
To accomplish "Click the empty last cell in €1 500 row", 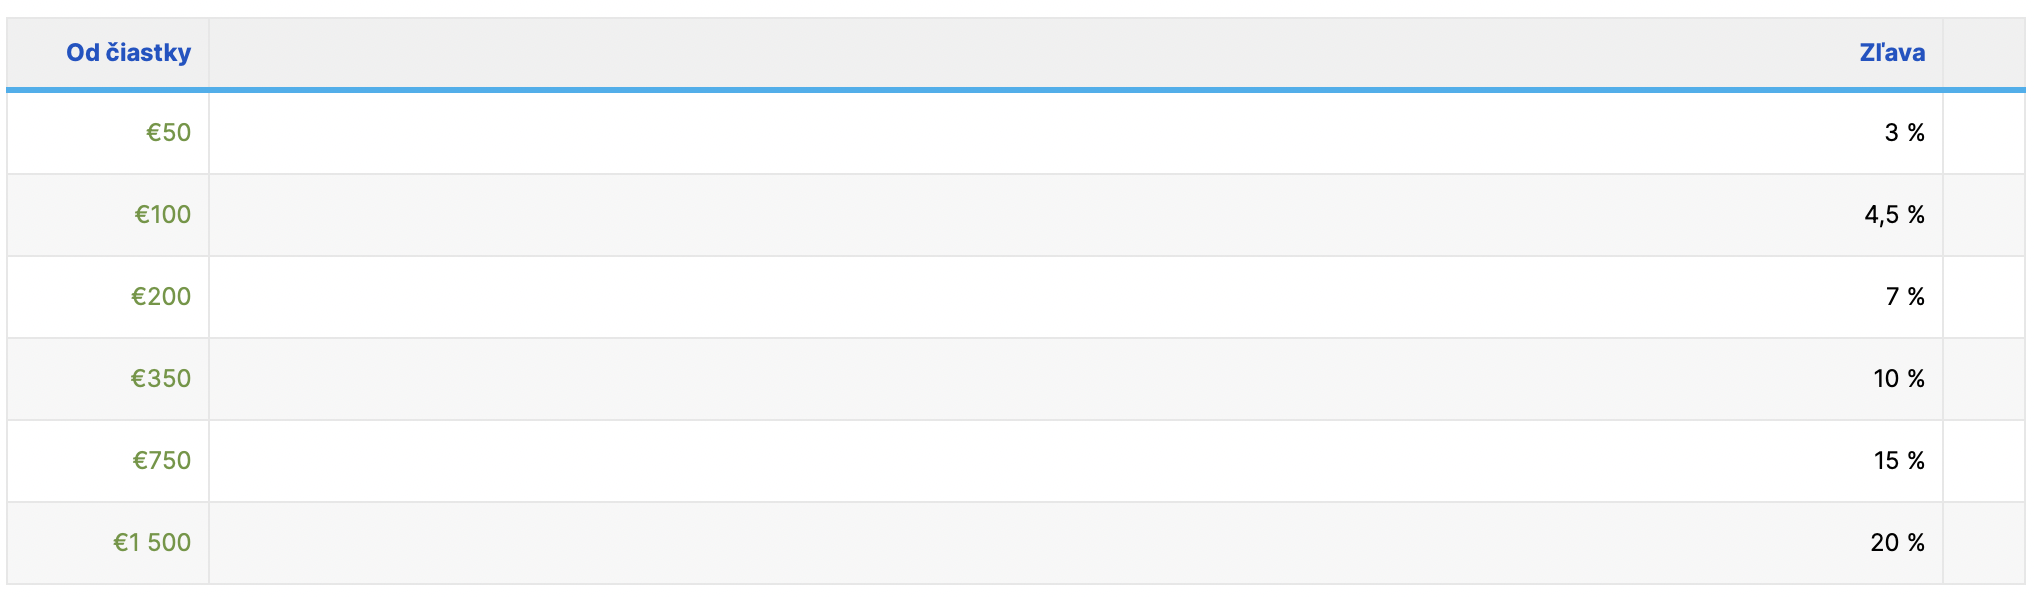I will 1984,543.
